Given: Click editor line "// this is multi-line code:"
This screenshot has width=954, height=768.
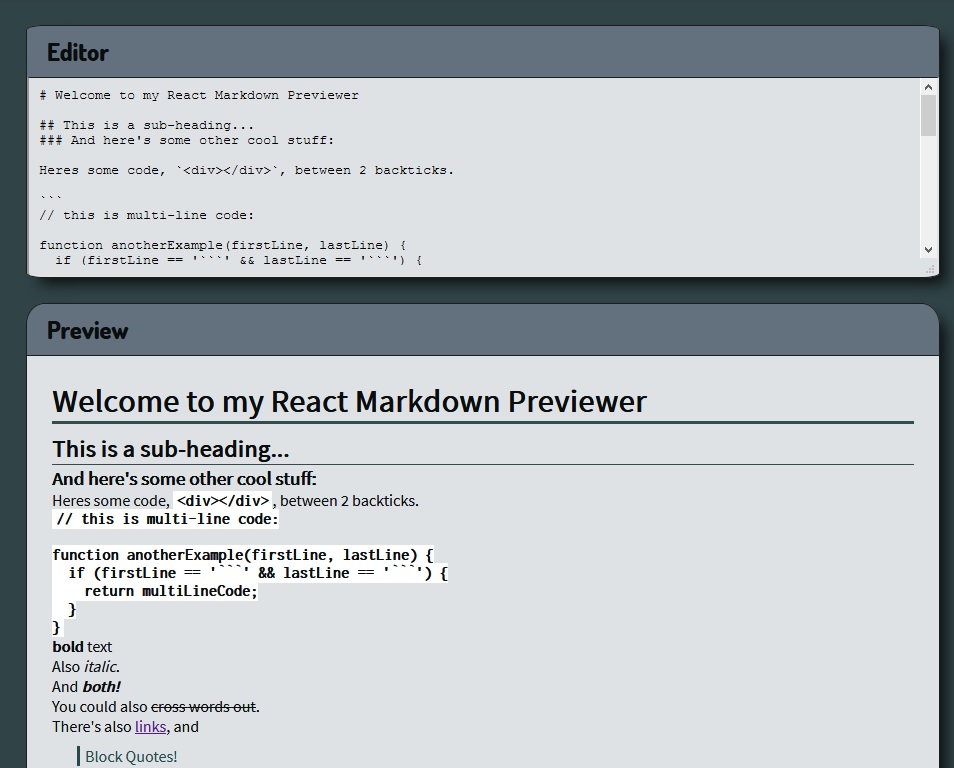Looking at the screenshot, I should [147, 215].
